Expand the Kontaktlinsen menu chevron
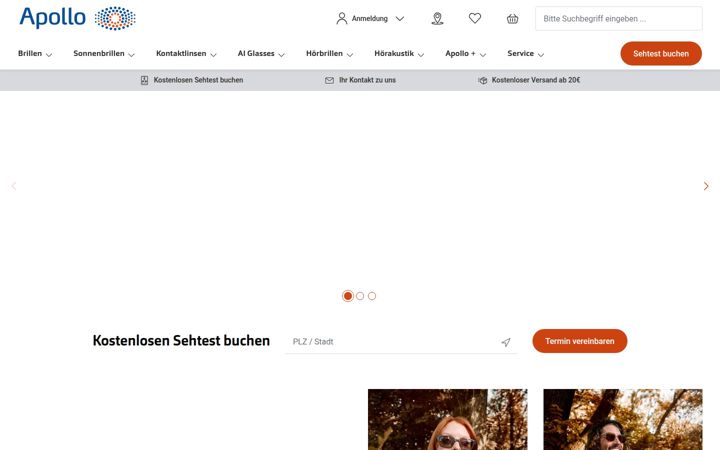The image size is (720, 450). coord(213,55)
